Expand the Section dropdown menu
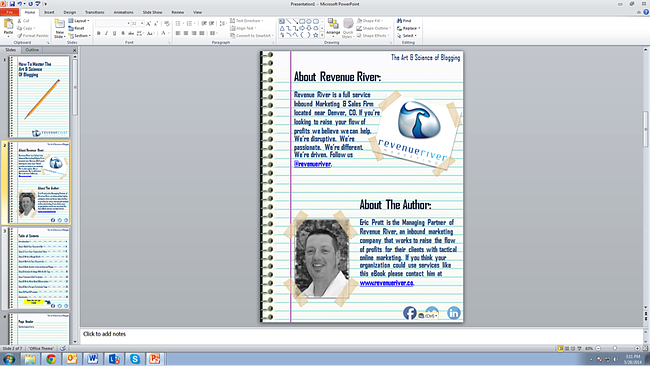Screen dimensions: 650x366 tap(80, 36)
